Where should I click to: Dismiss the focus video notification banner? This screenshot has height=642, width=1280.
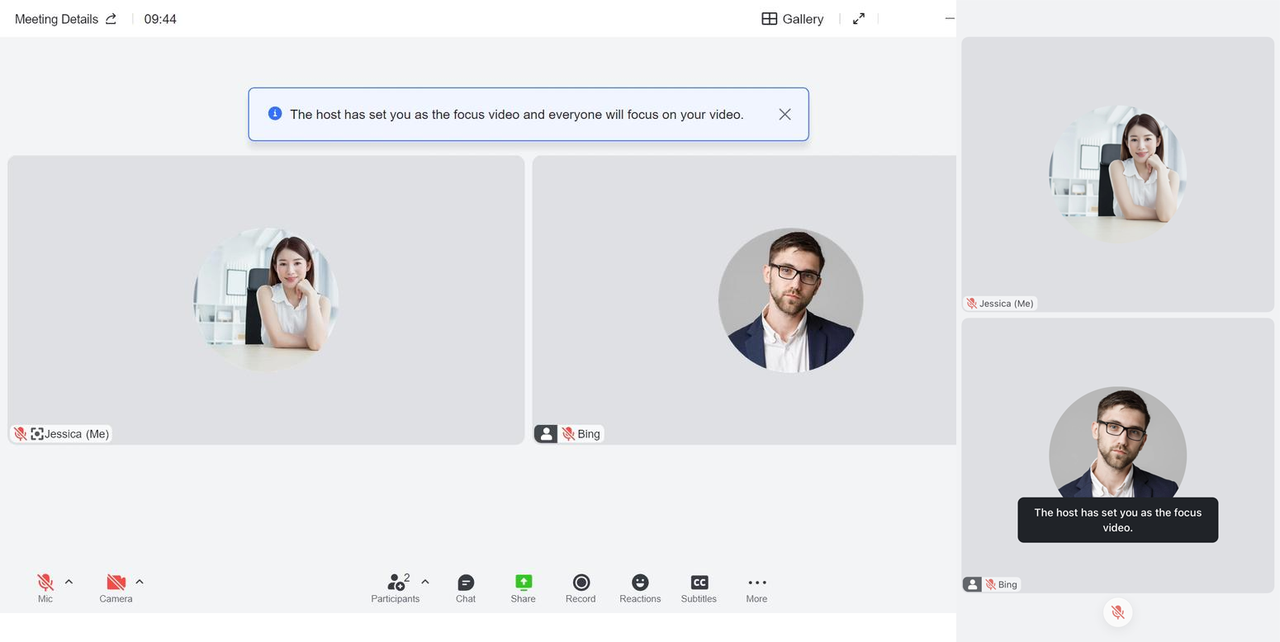tap(785, 114)
